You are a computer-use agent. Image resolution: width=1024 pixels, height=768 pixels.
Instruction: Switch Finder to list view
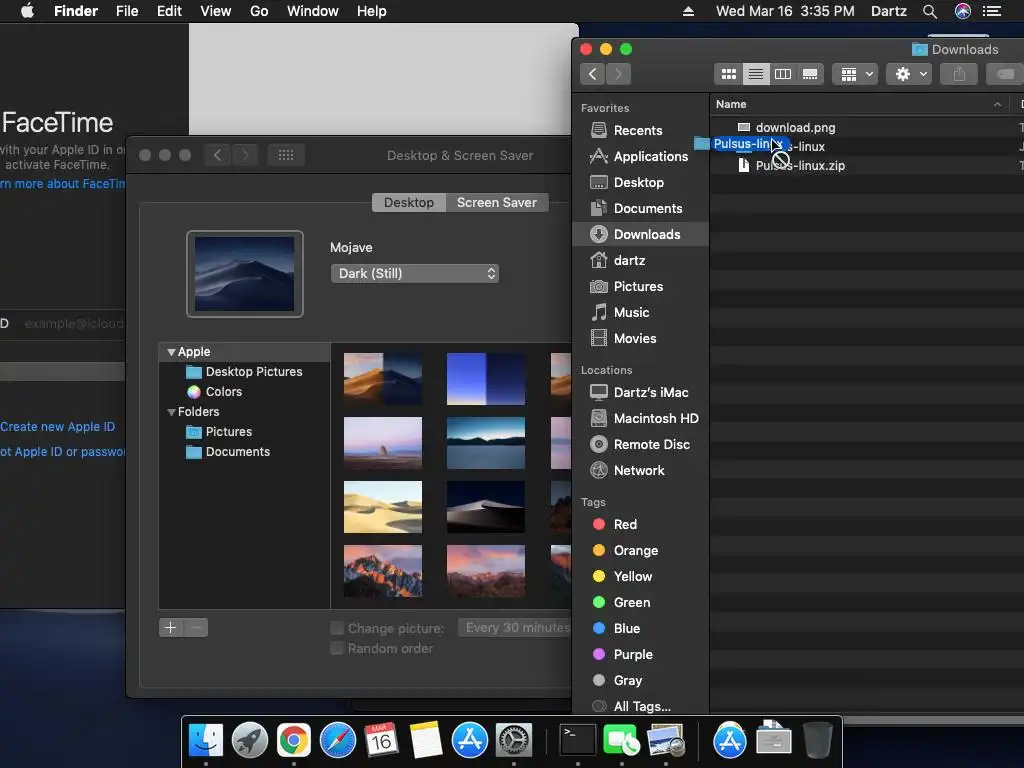tap(756, 74)
